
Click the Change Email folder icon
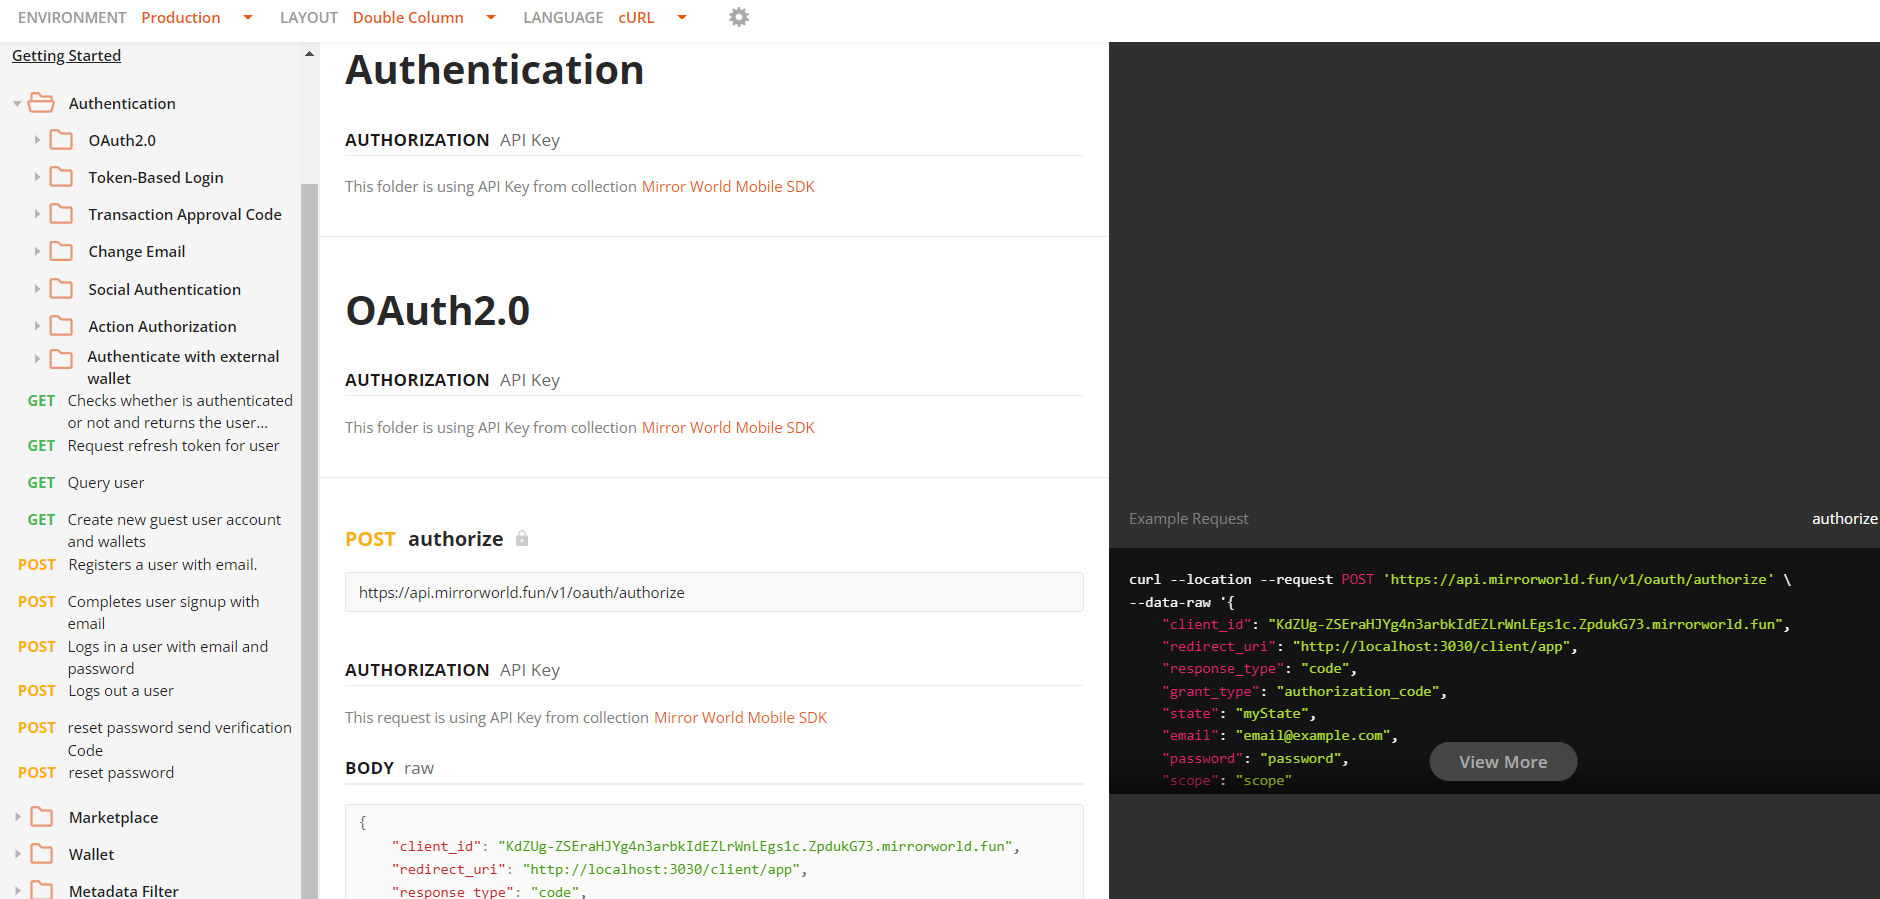(61, 251)
